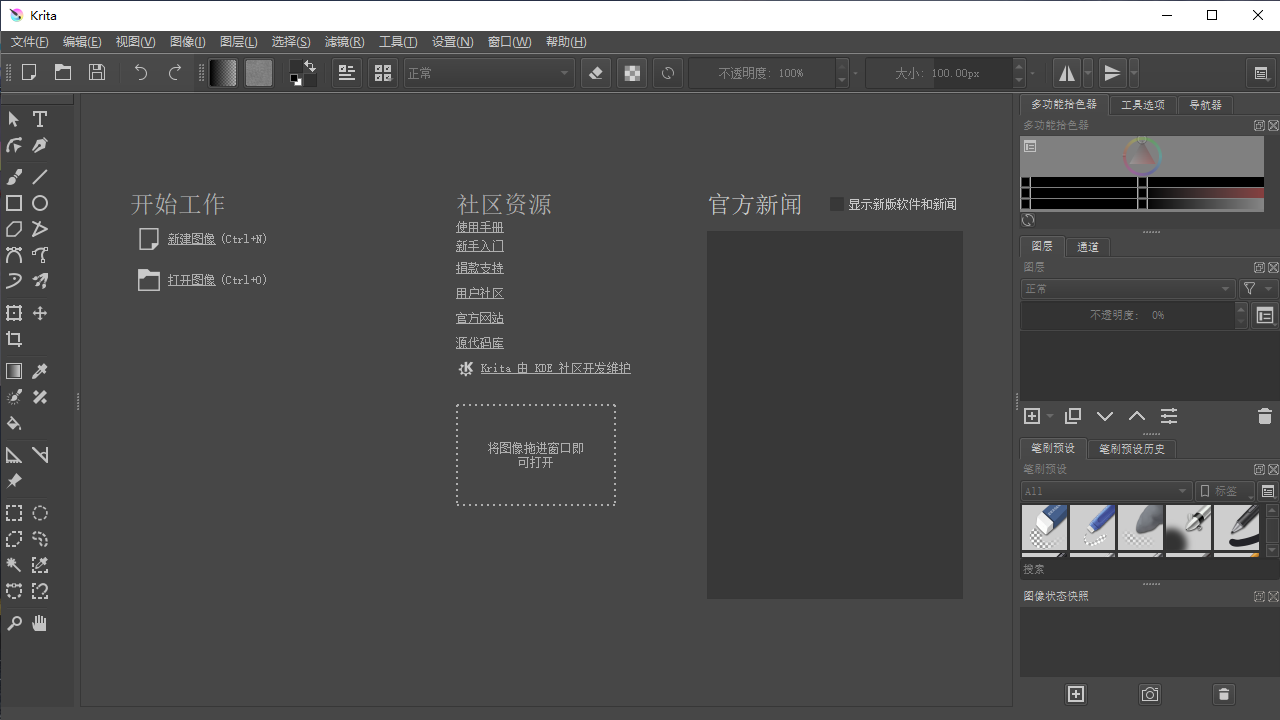The width and height of the screenshot is (1280, 720).
Task: Toggle horizontal mirror painting
Action: tap(1066, 72)
